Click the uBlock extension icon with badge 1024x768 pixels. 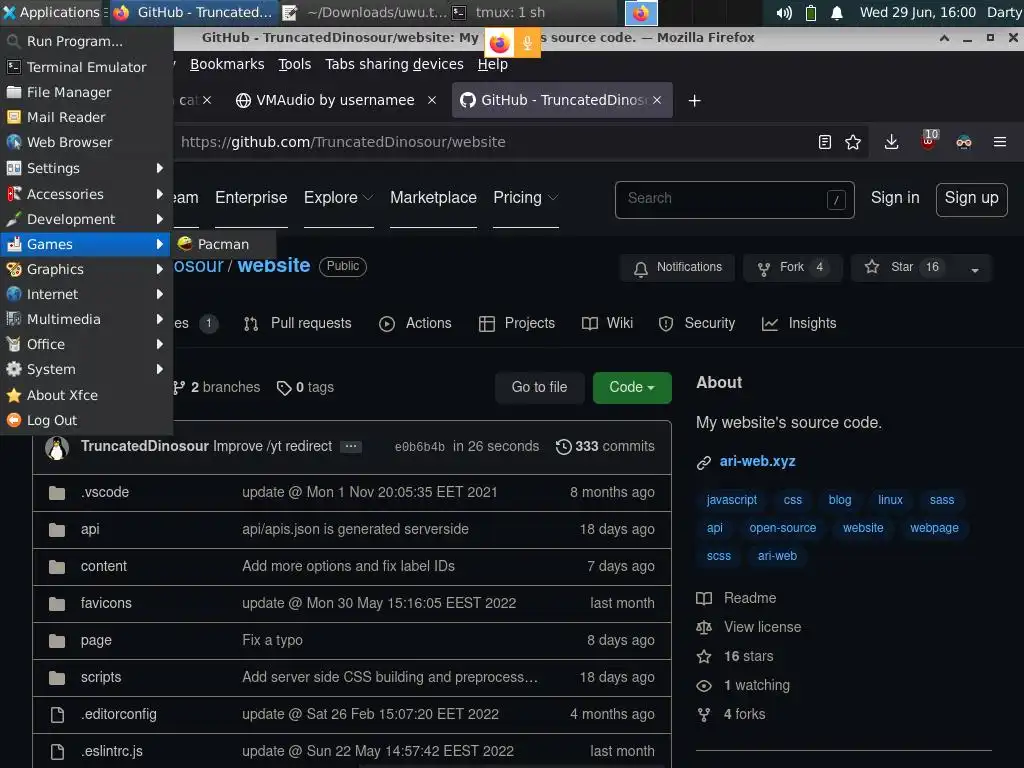tap(929, 140)
